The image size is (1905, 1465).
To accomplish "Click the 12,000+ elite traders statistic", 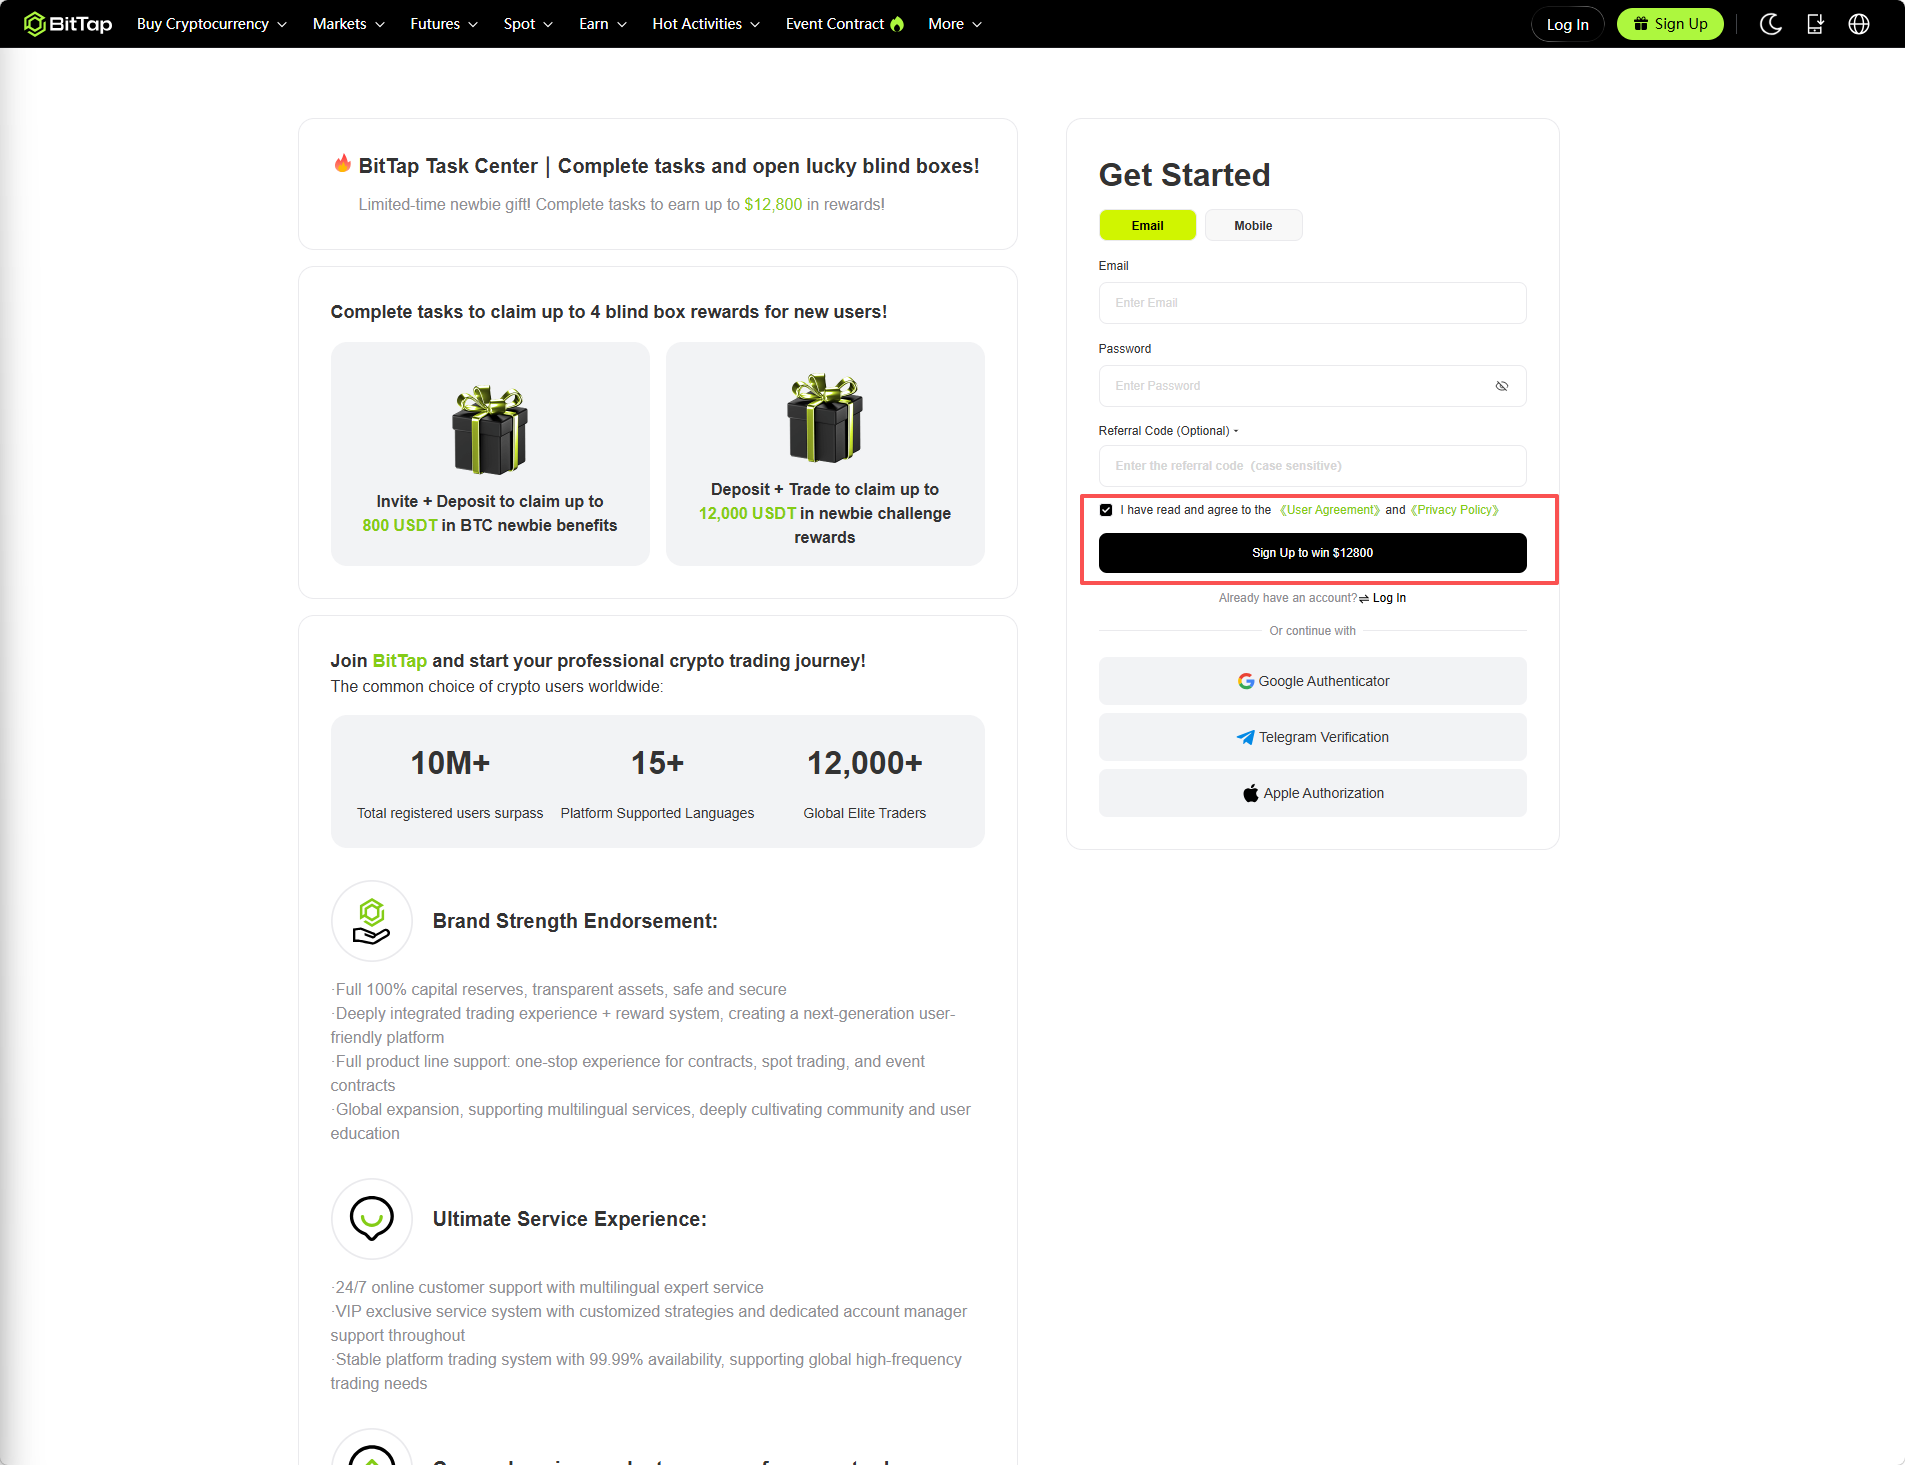I will pos(865,763).
